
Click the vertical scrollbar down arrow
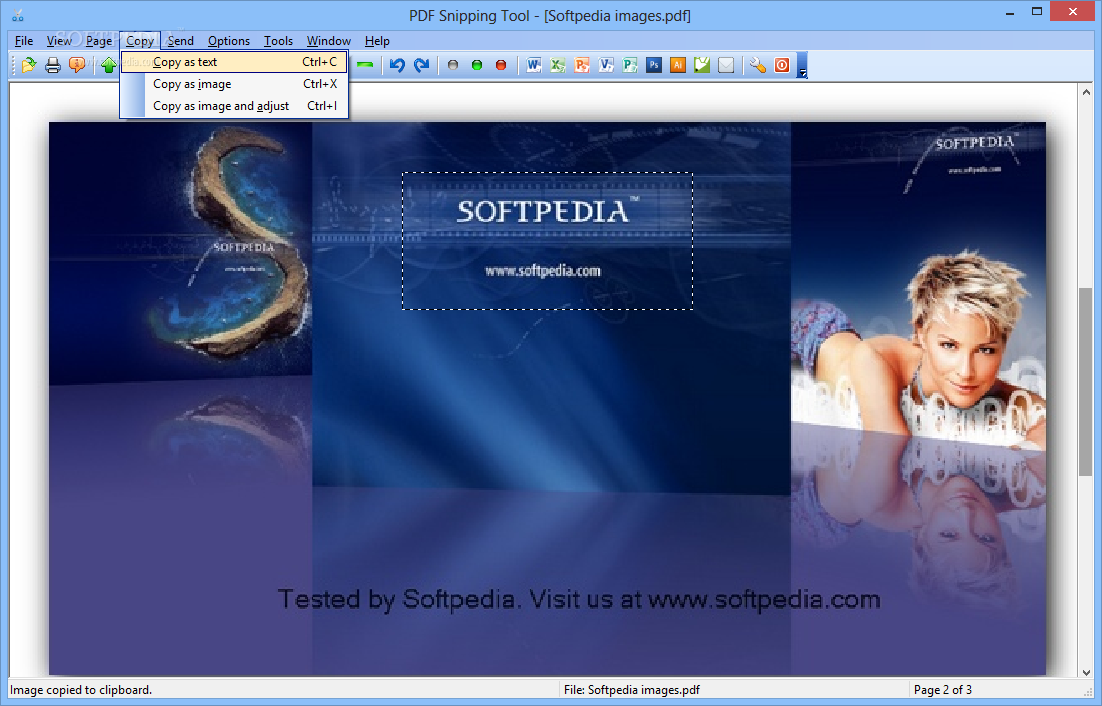pyautogui.click(x=1086, y=672)
